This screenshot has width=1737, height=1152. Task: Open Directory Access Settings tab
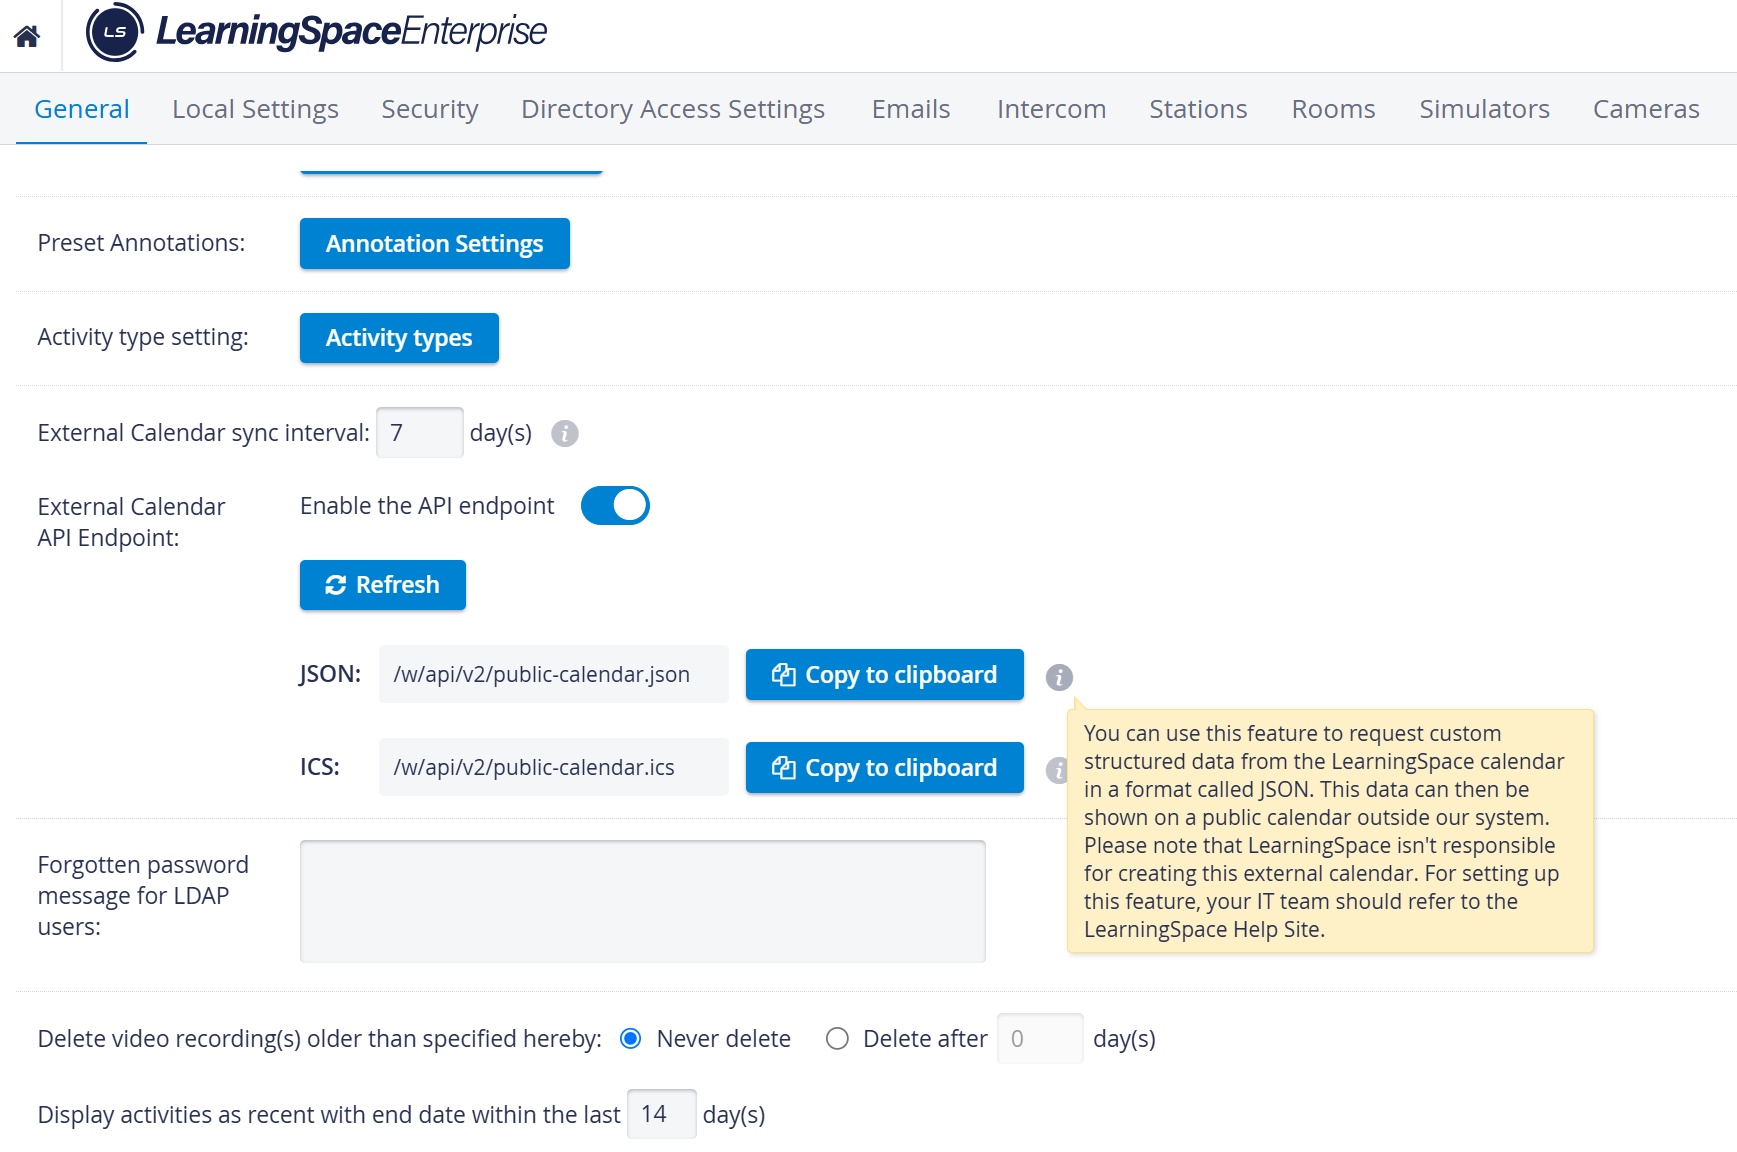(x=673, y=109)
